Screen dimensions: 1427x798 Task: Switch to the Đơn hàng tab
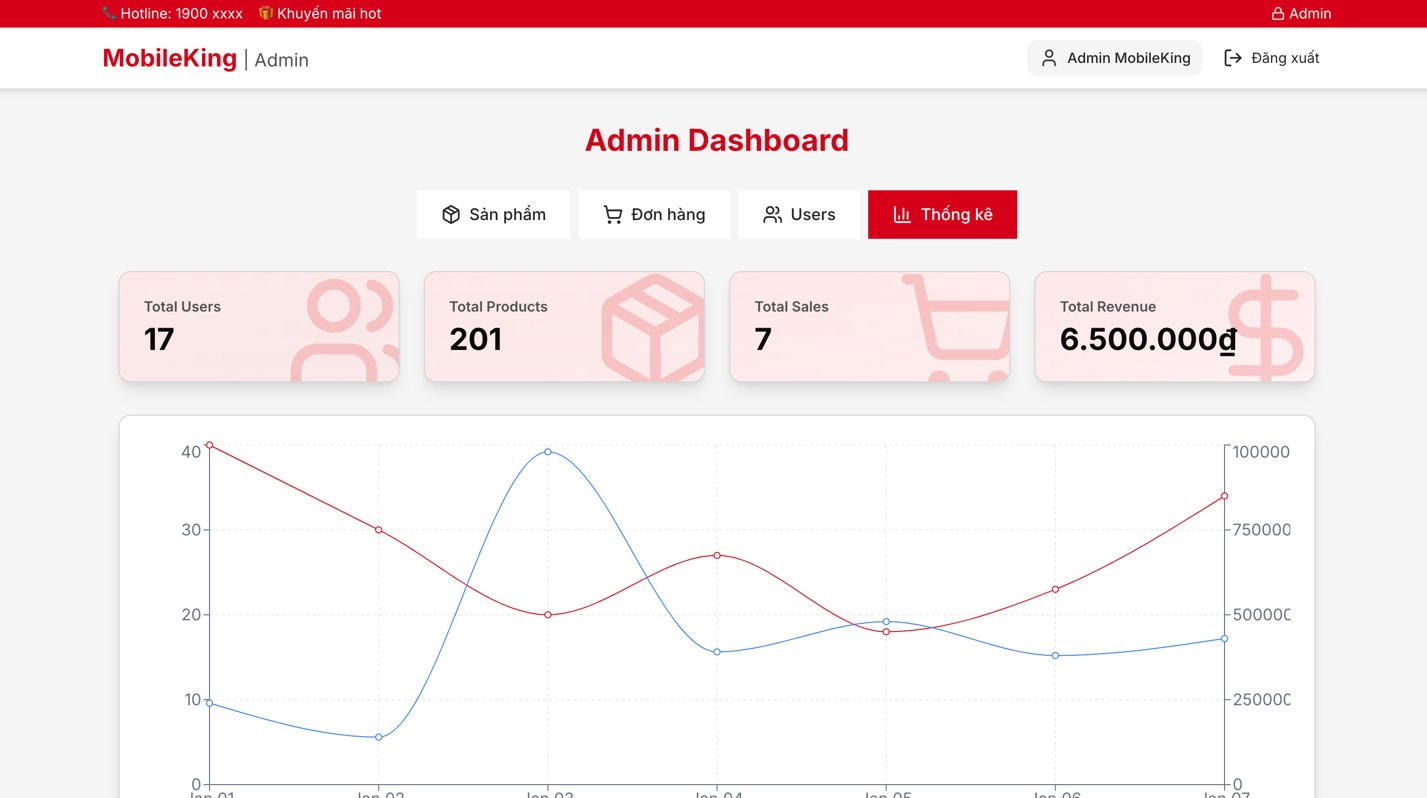tap(654, 214)
